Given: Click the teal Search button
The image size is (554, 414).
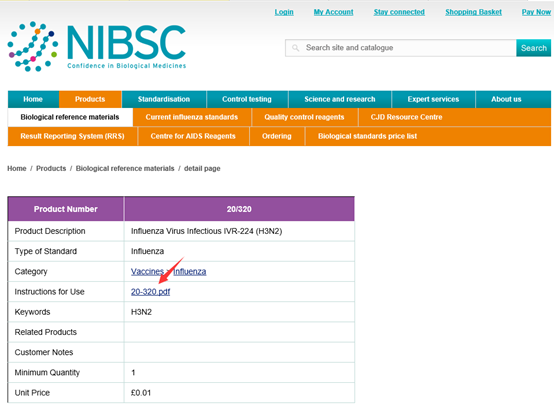Looking at the screenshot, I should (x=534, y=48).
